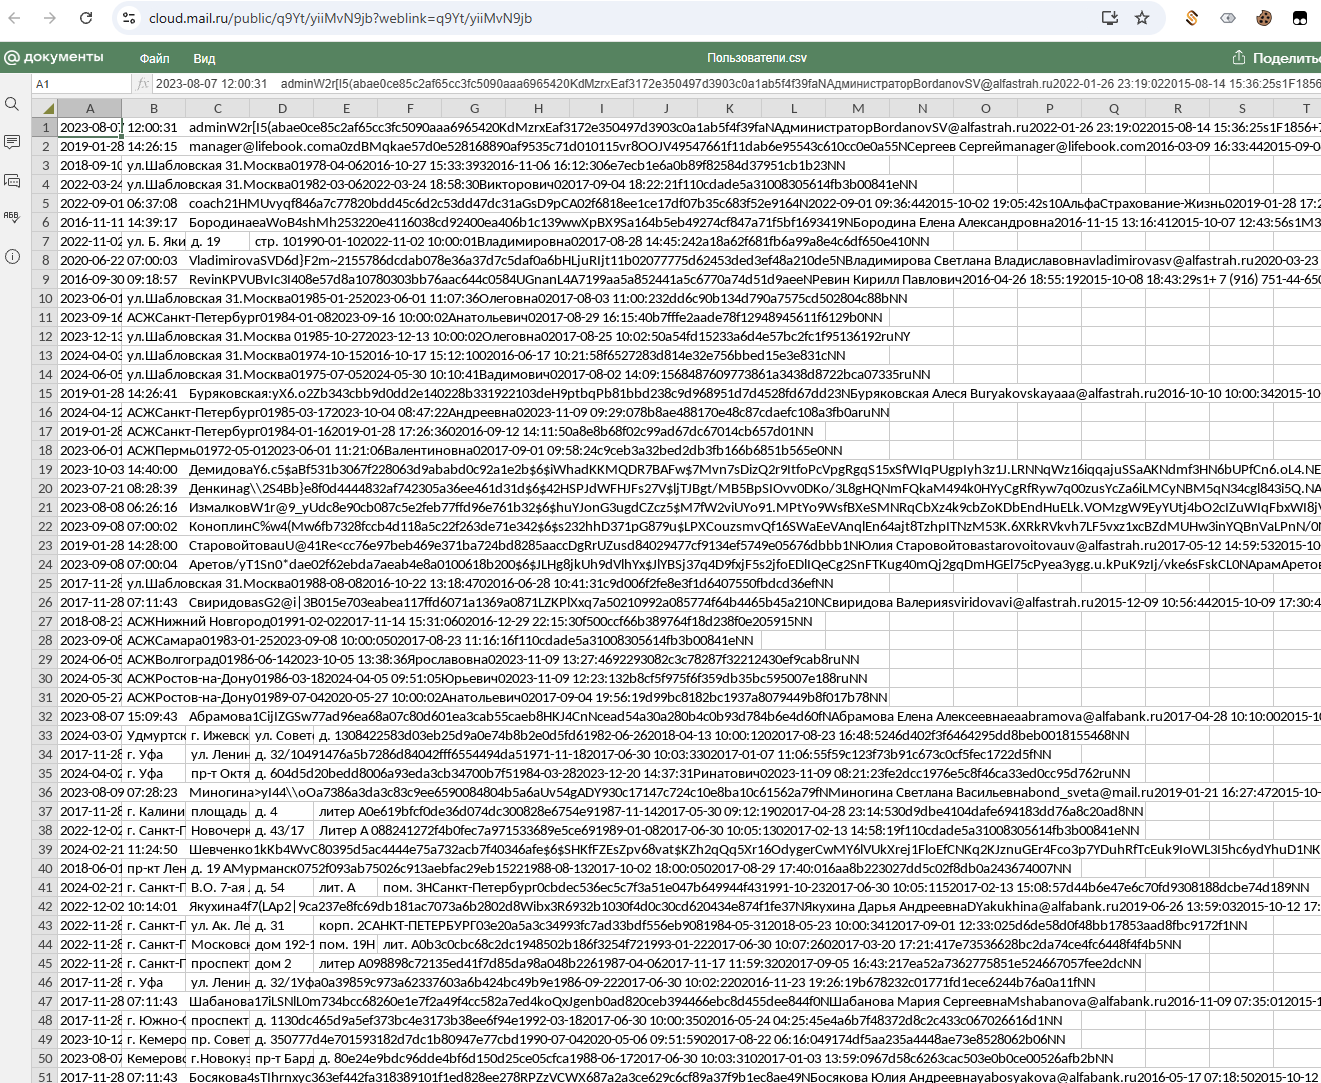Click cell A5 with date 2022-09-01
Screen dimensions: 1321x1083
[90, 203]
